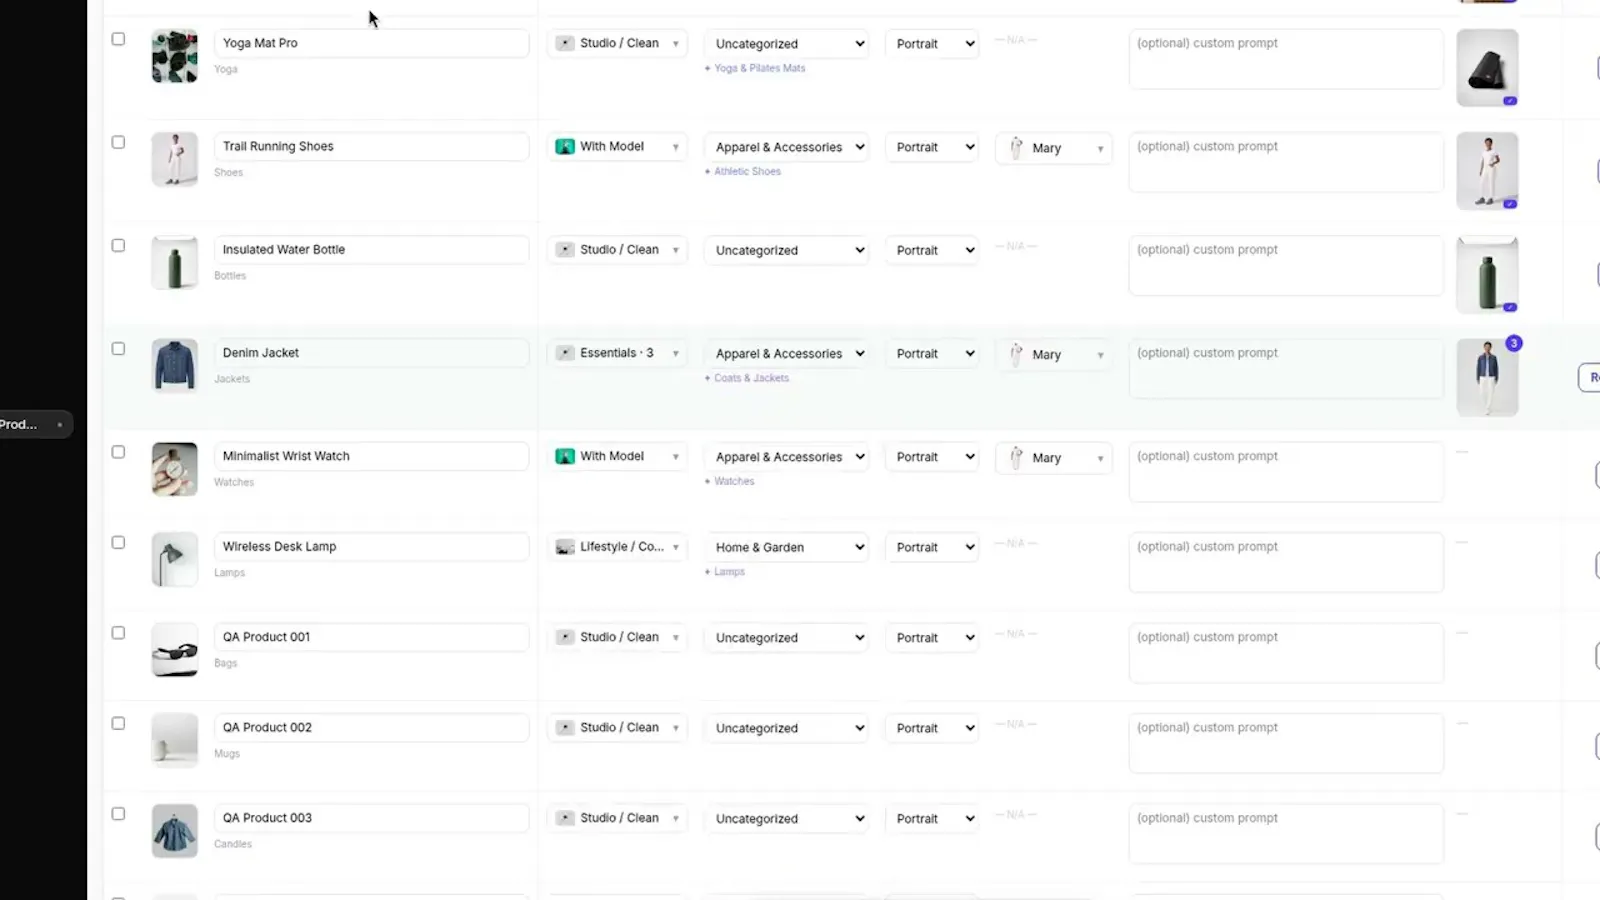Select the QA Product 001 checkbox

click(x=118, y=633)
